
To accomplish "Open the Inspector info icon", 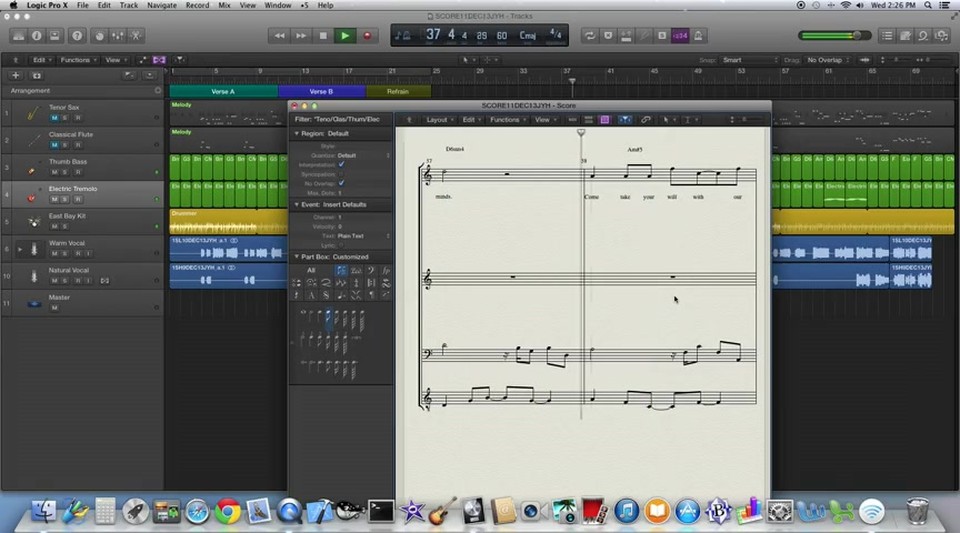I will [x=37, y=35].
